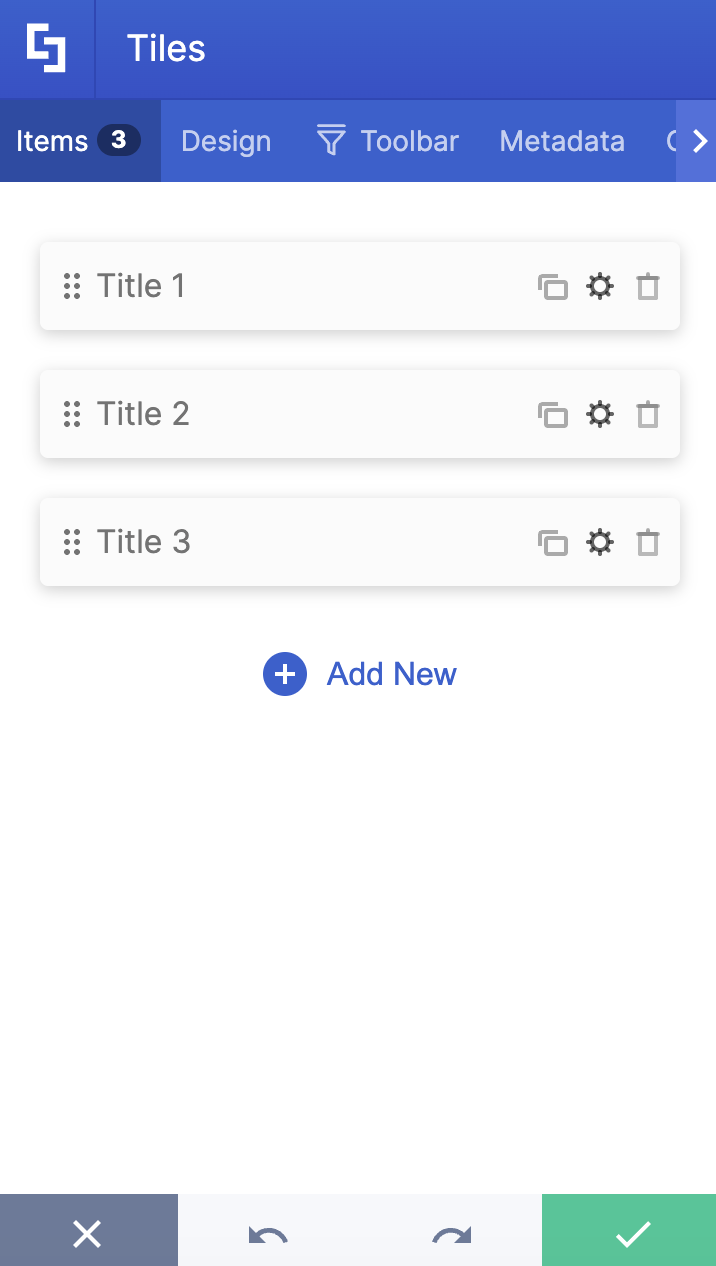This screenshot has width=716, height=1266.
Task: Confirm changes with the green checkmark
Action: coord(629,1234)
